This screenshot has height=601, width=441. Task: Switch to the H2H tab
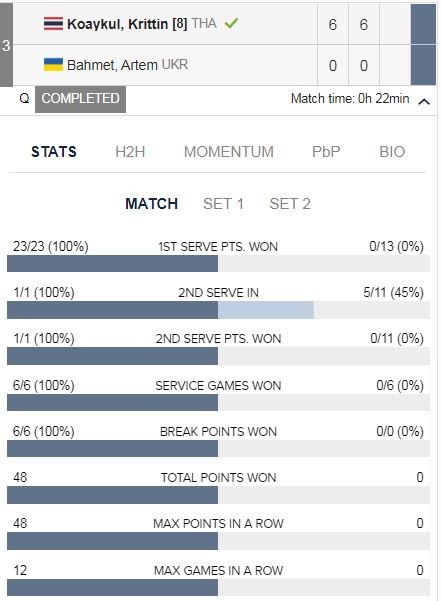point(130,152)
